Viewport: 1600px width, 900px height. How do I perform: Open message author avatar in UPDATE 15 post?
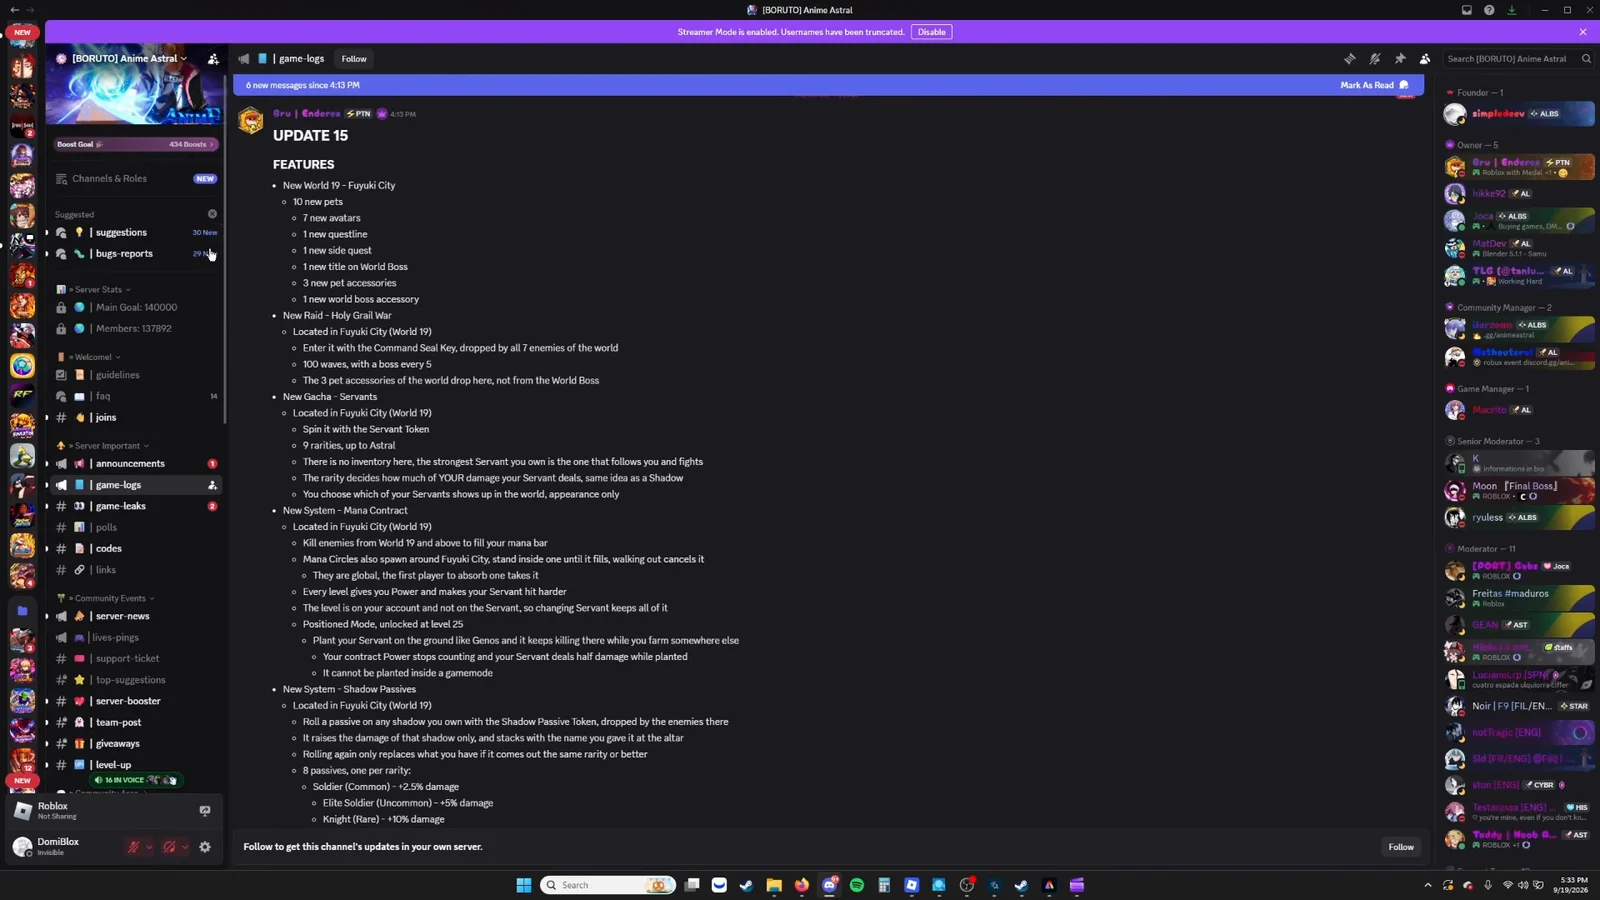click(x=251, y=121)
